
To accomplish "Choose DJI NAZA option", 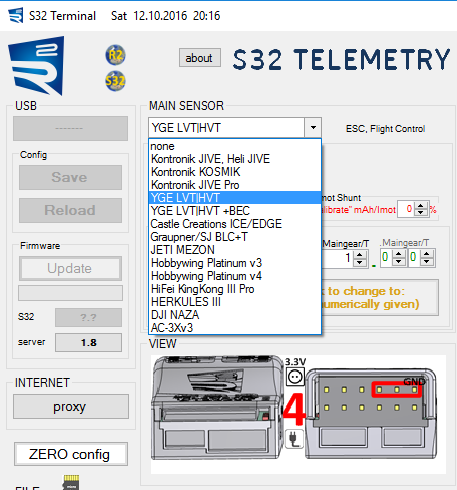I will pyautogui.click(x=235, y=315).
